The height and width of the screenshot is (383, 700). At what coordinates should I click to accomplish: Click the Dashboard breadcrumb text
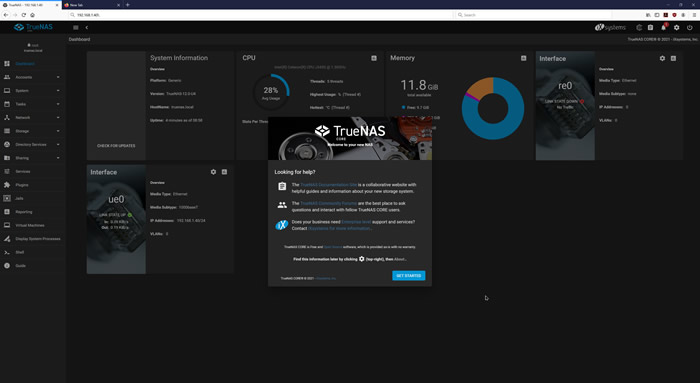tap(79, 39)
